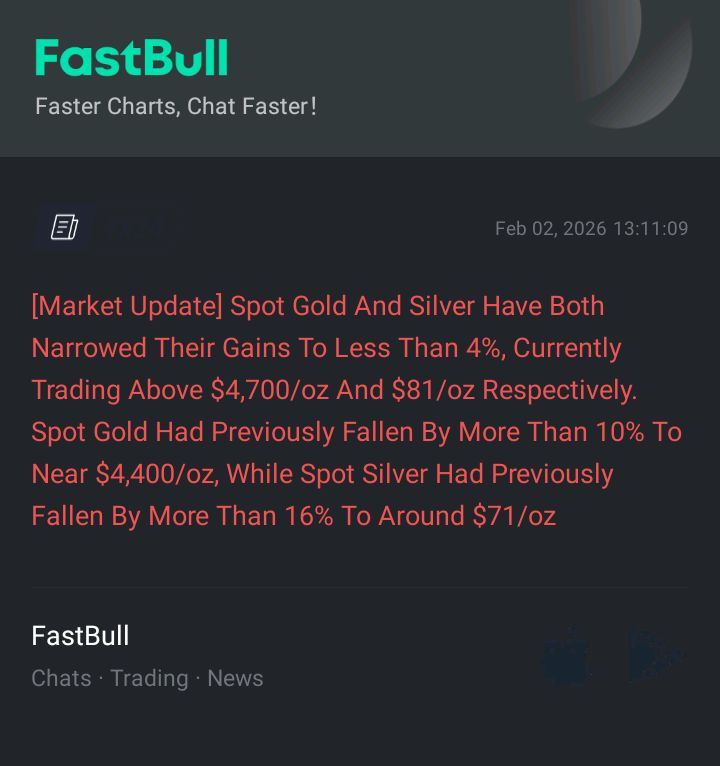Click the newspaper news icon
Viewport: 720px width, 766px height.
65,228
